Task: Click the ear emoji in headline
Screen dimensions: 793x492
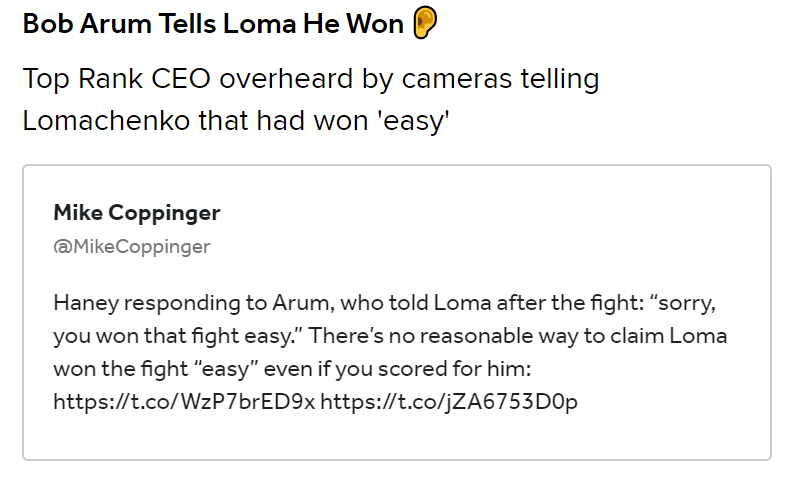Action: click(425, 23)
